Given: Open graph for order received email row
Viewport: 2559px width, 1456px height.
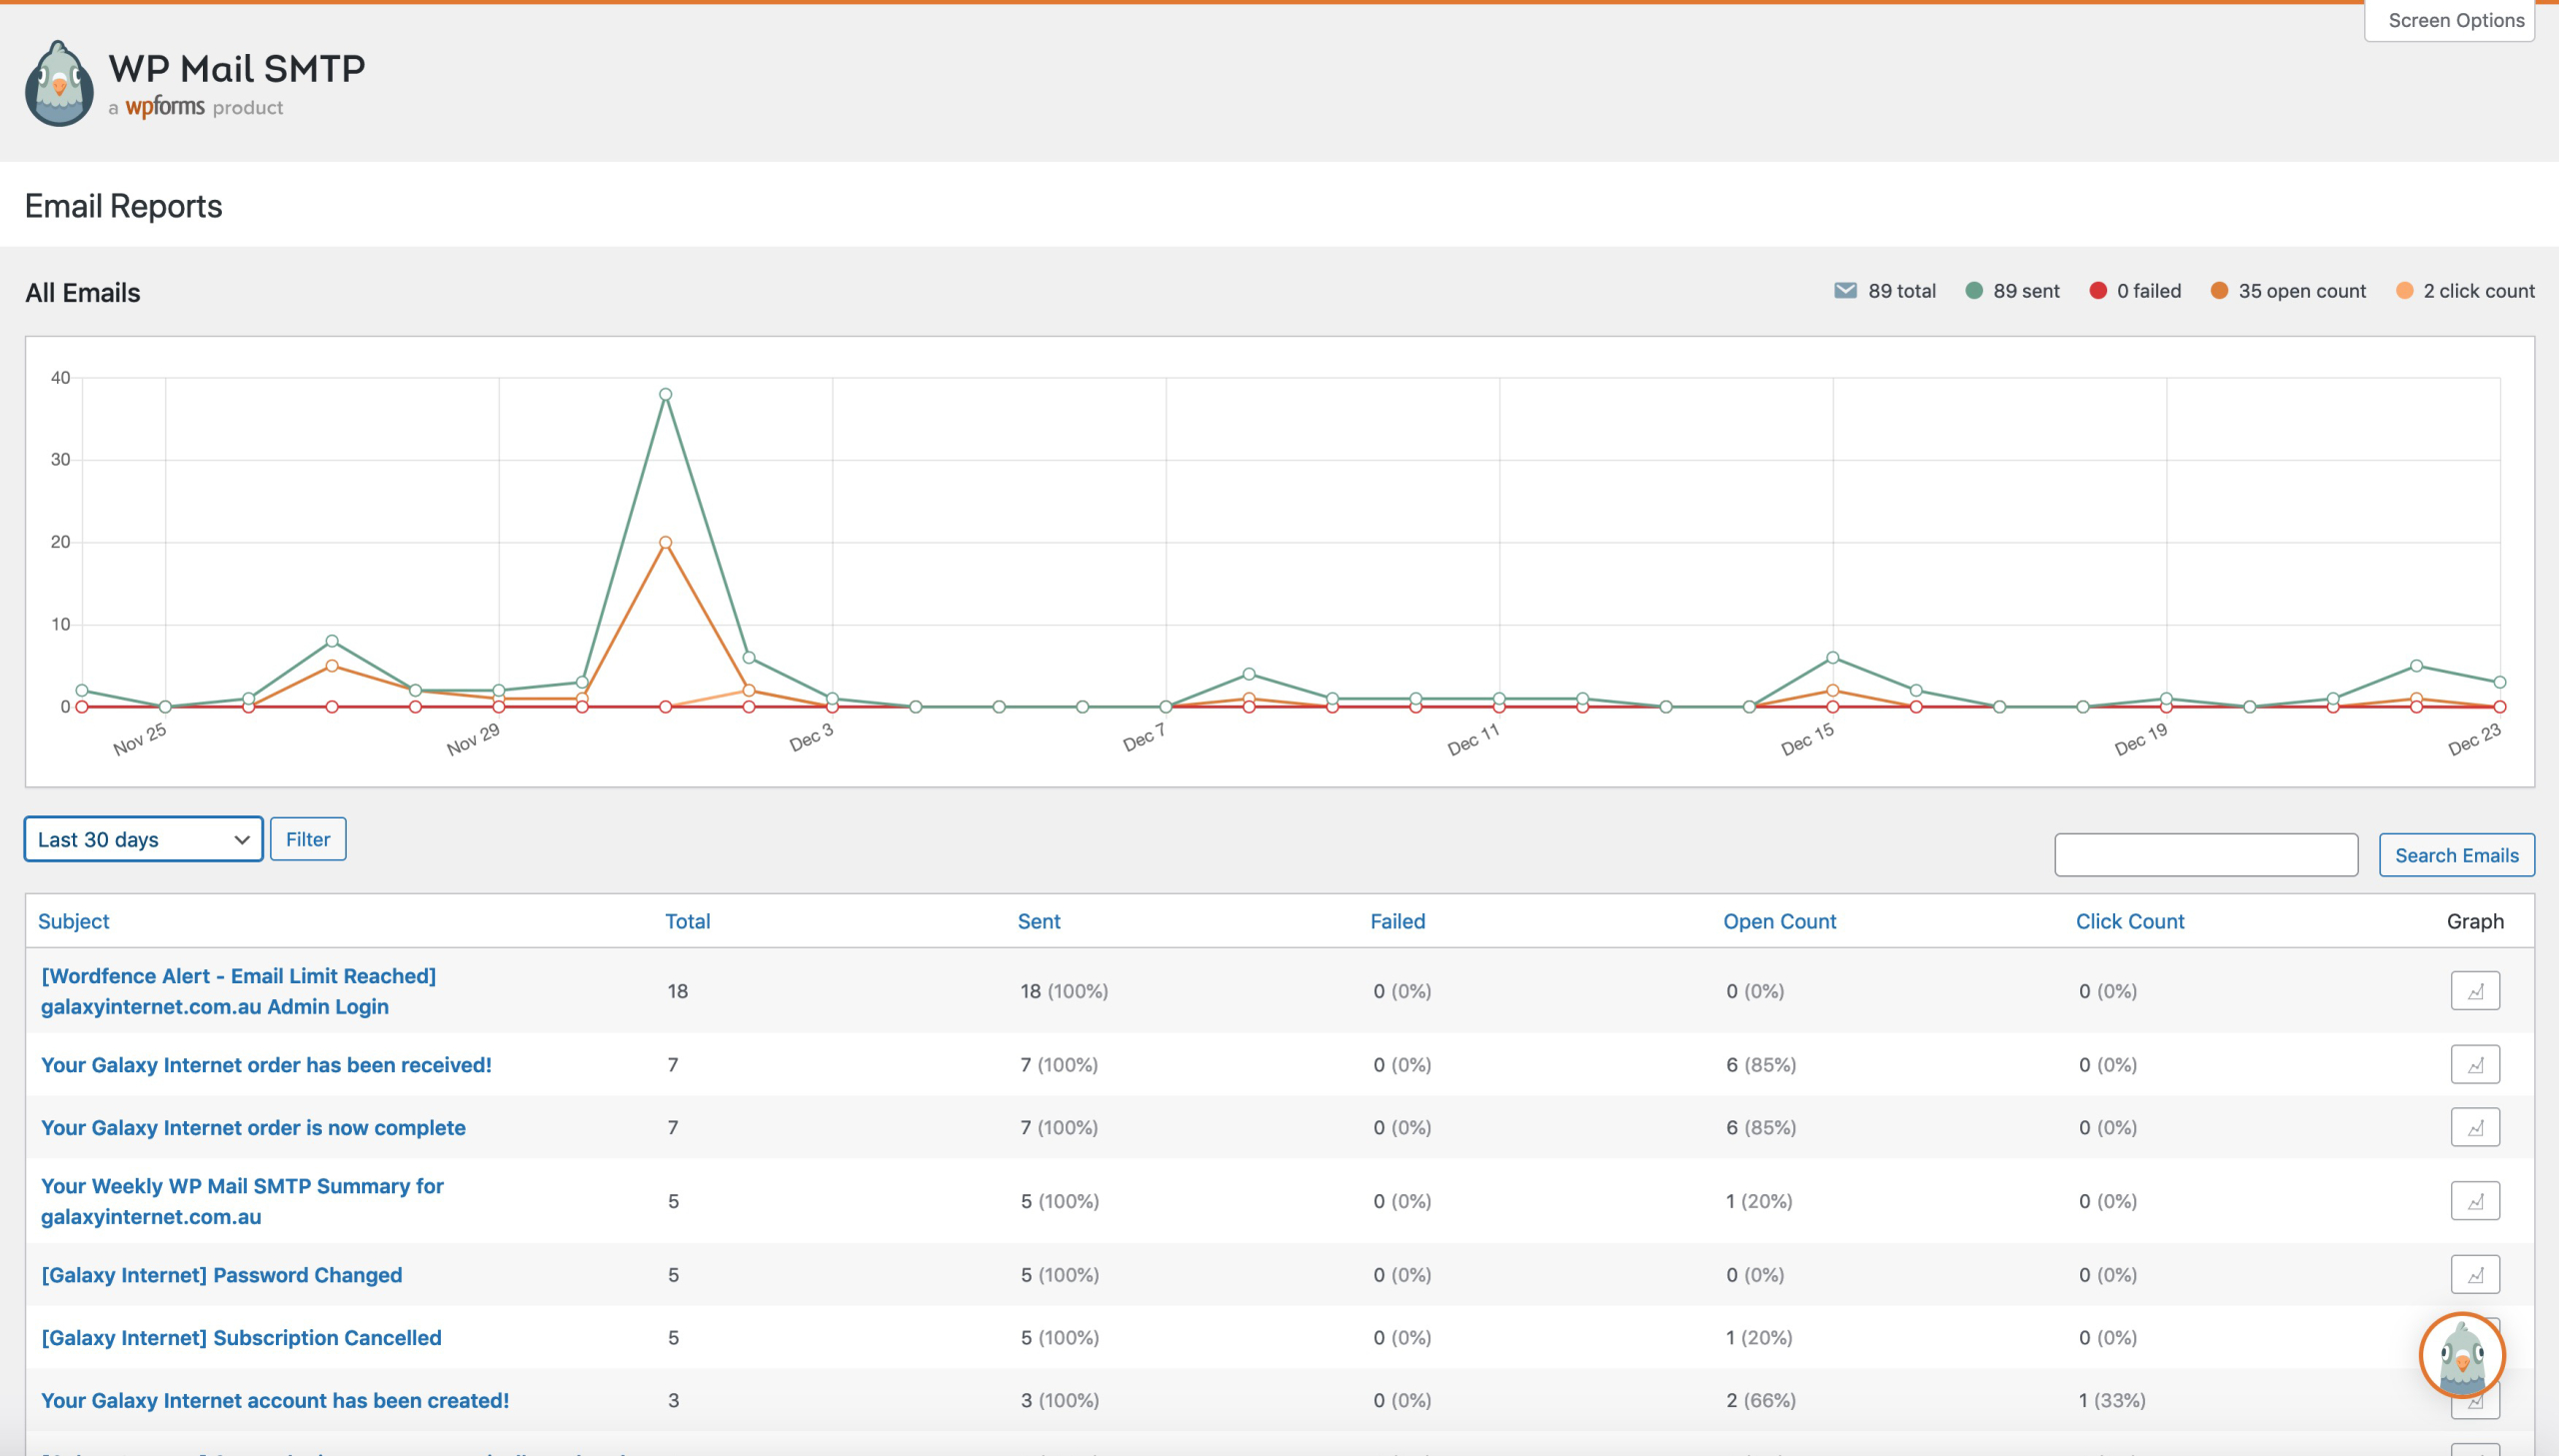Looking at the screenshot, I should click(2474, 1064).
